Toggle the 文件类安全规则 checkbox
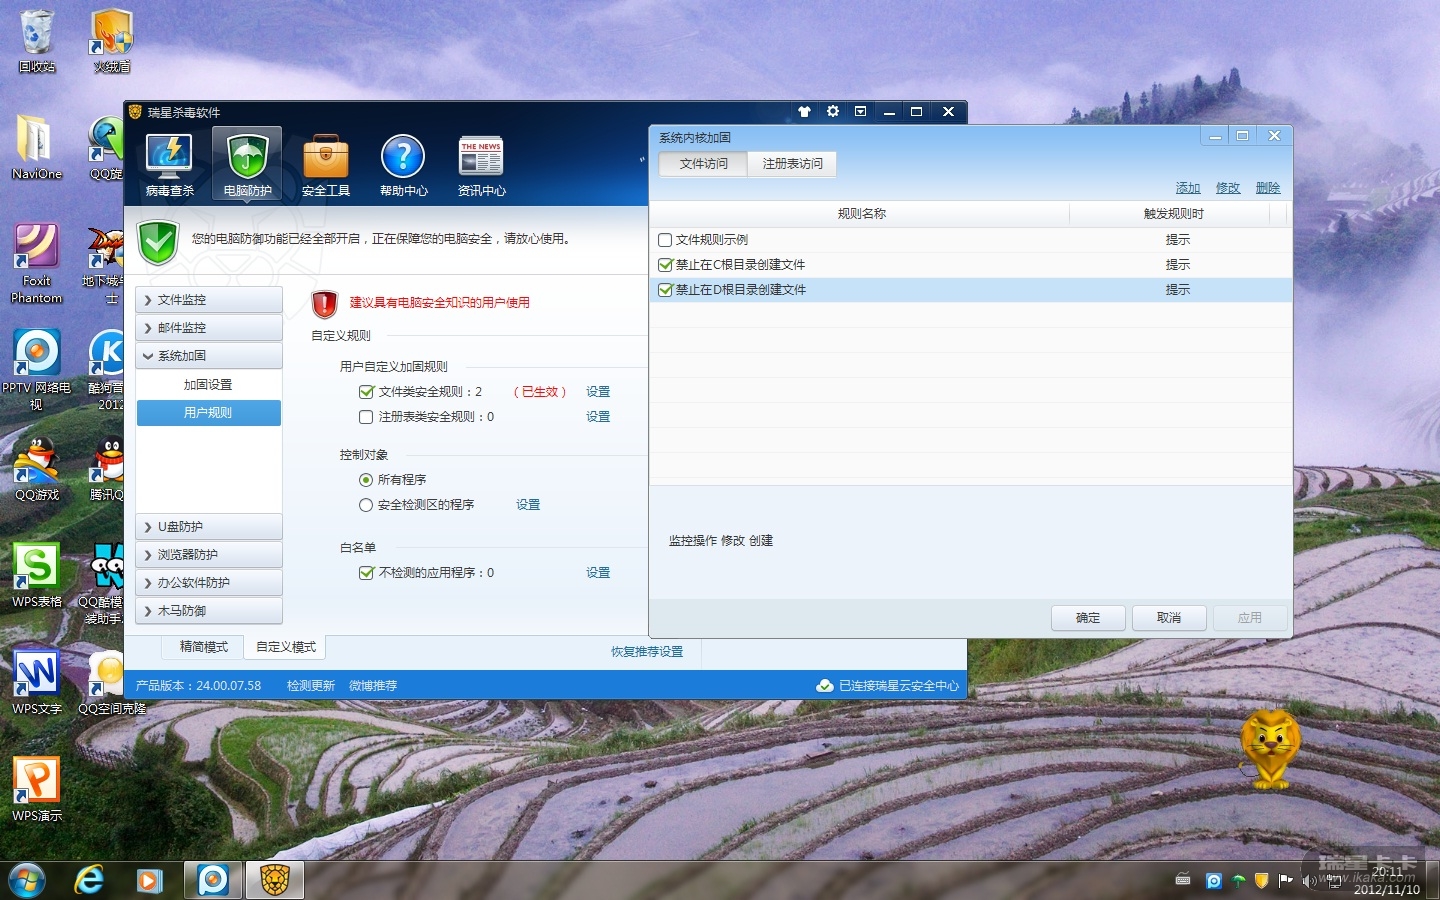 [366, 392]
